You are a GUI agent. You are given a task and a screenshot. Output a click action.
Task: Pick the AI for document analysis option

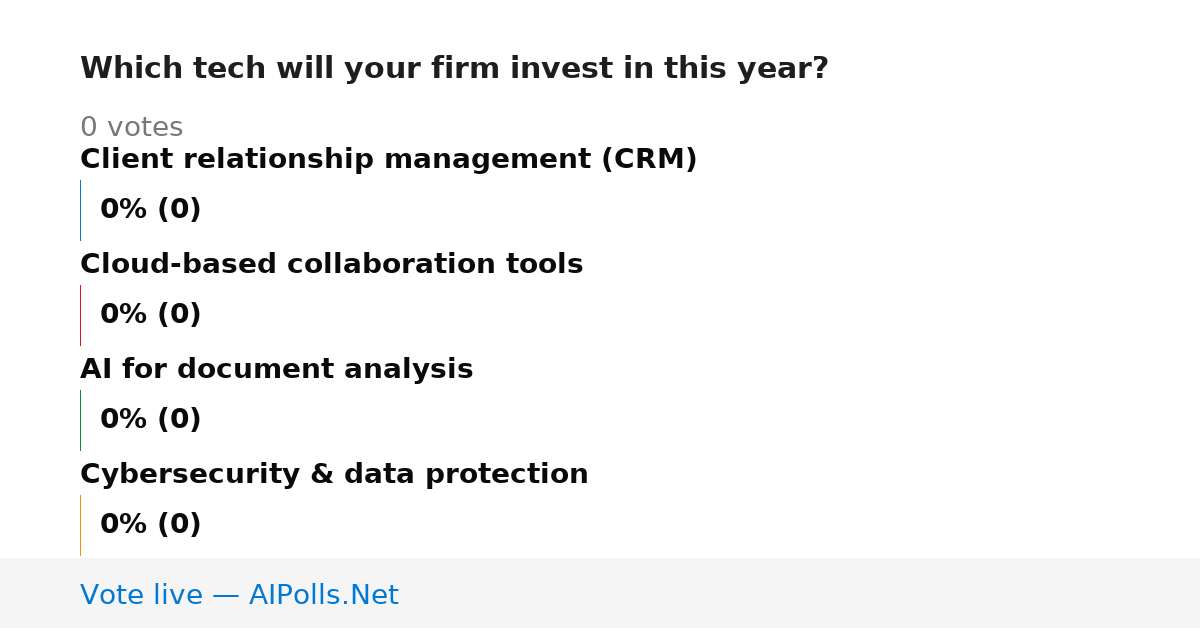pyautogui.click(x=276, y=370)
